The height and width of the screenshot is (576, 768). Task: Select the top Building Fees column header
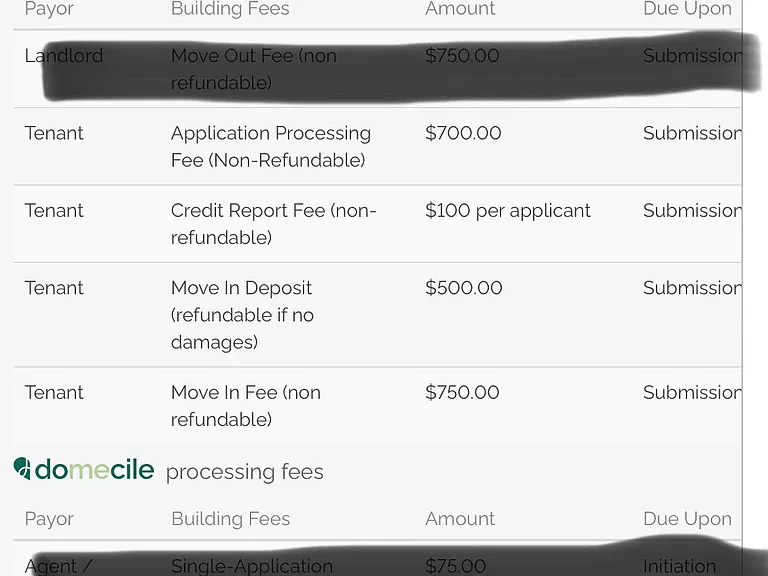230,8
